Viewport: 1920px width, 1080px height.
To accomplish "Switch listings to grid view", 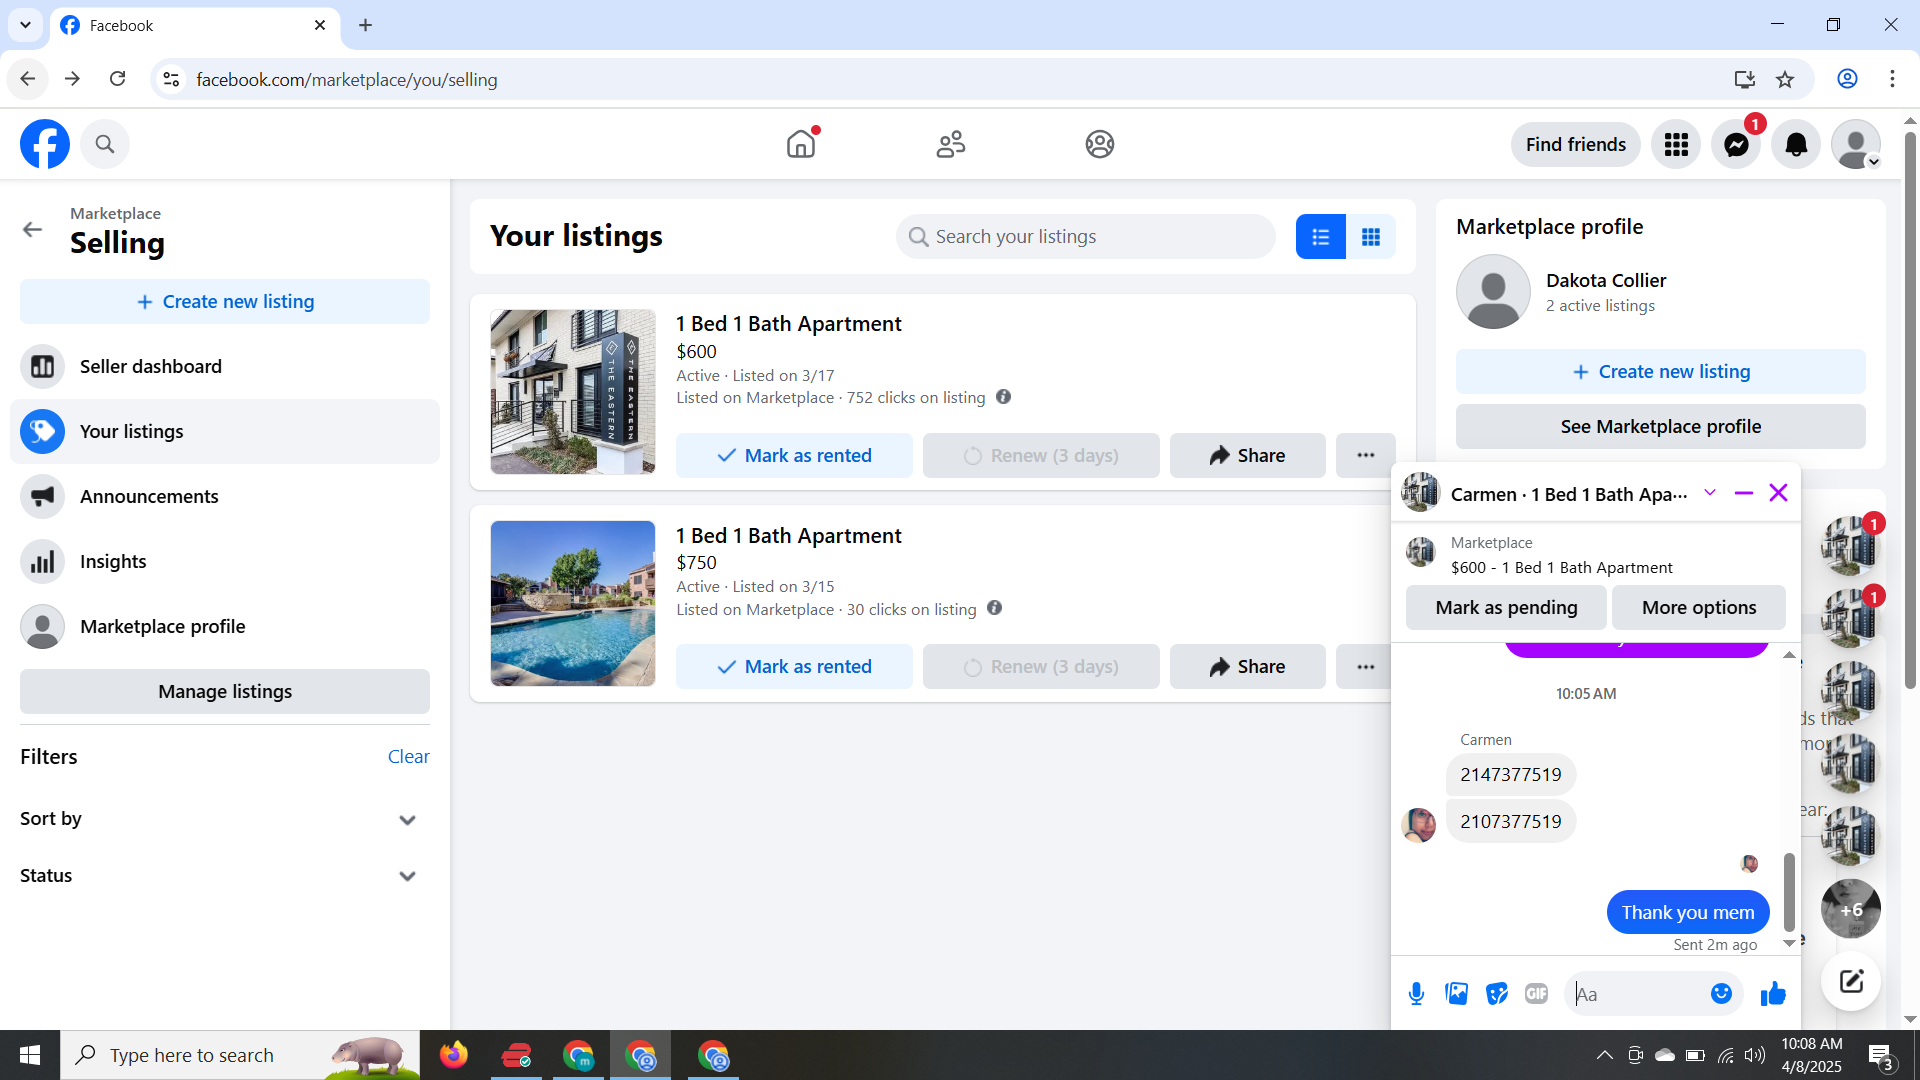I will coord(1370,237).
